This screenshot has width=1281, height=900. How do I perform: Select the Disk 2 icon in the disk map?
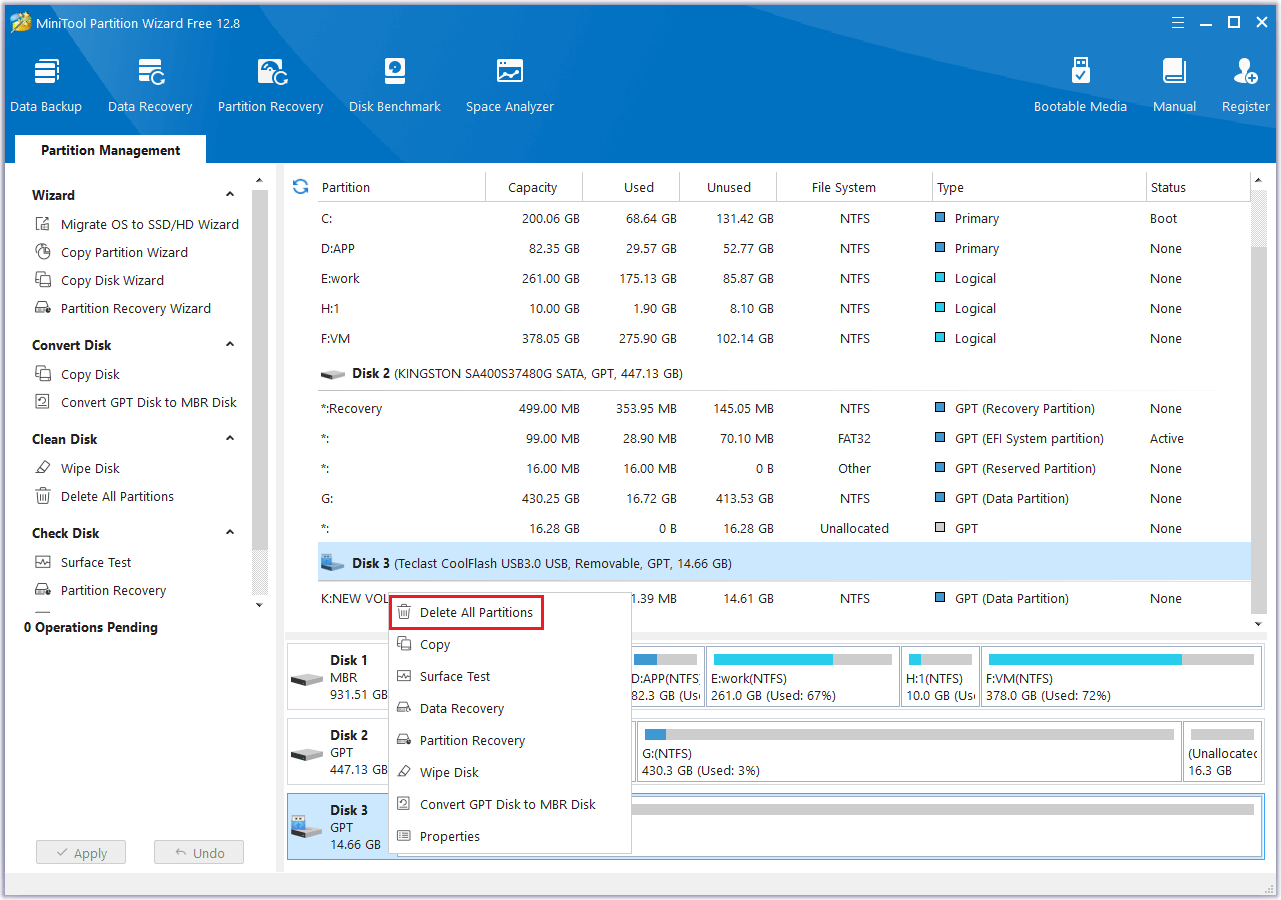pyautogui.click(x=307, y=753)
